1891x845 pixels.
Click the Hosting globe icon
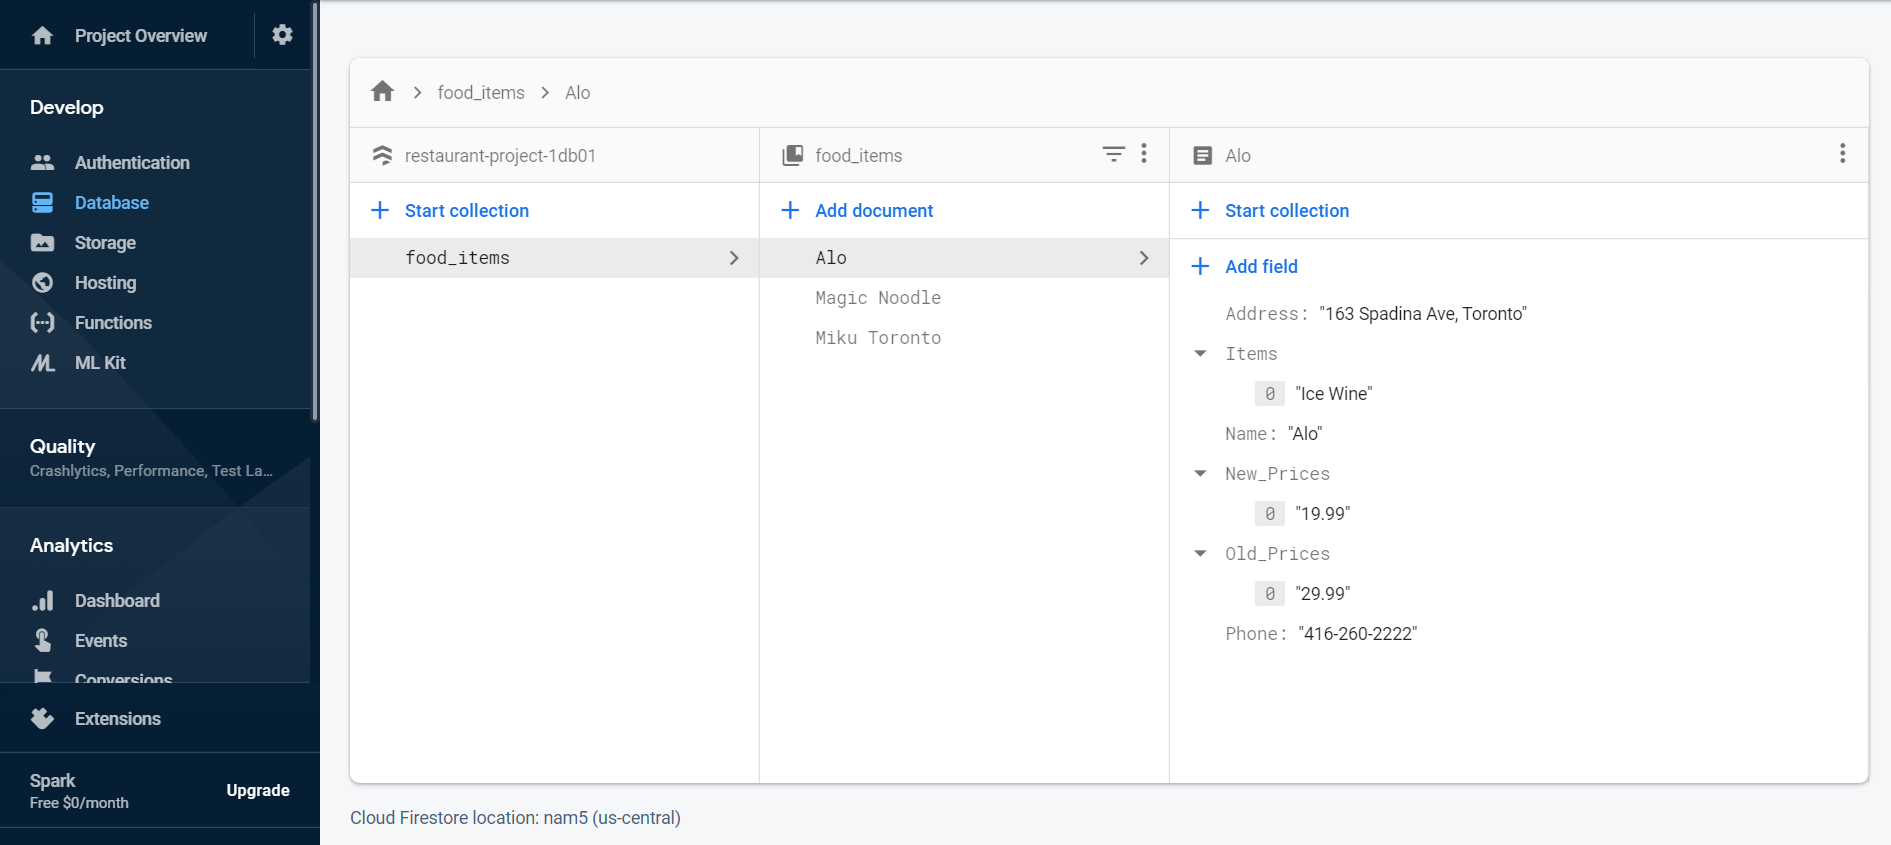(42, 283)
